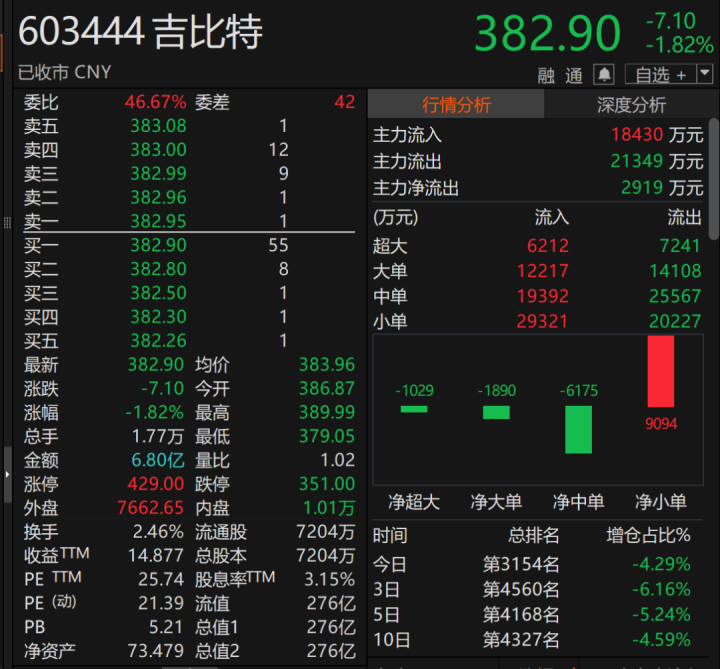This screenshot has height=669, width=720.
Task: Click the green 净中单 bar in chart
Action: (579, 430)
